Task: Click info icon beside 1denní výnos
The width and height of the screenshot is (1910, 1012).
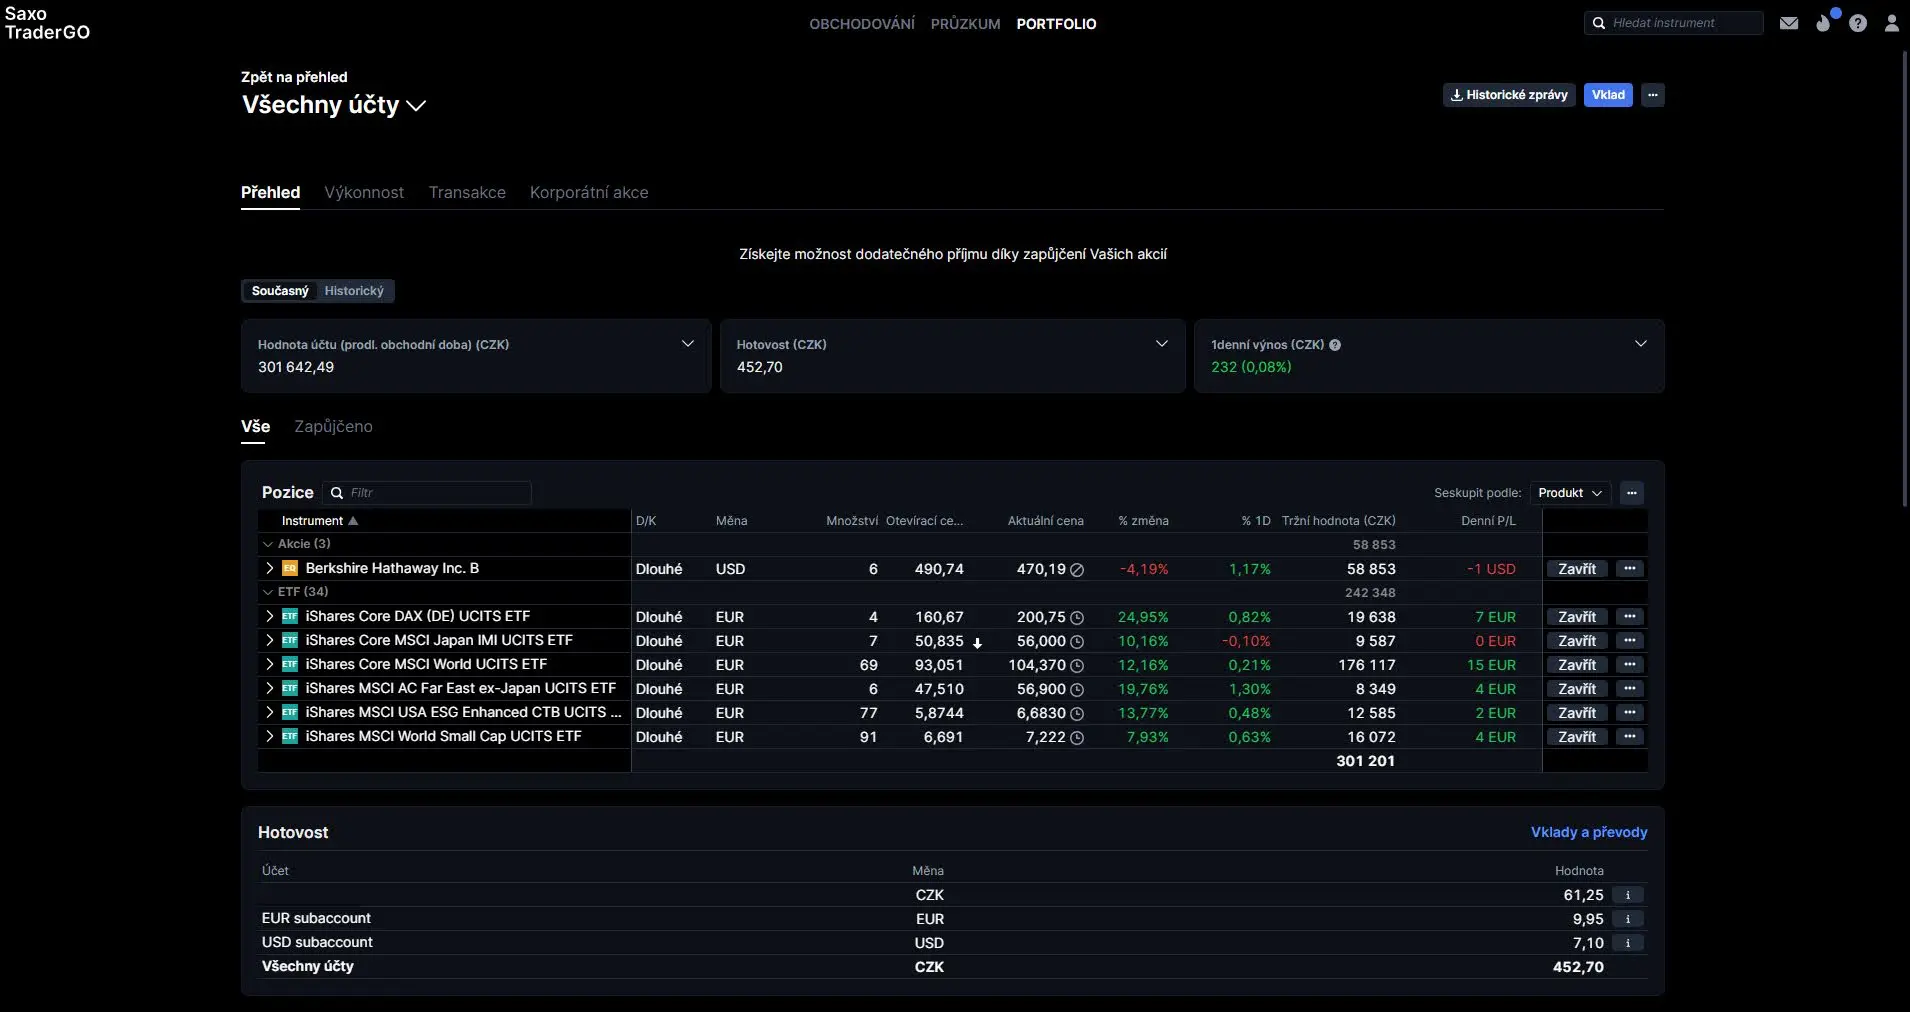Action: [1335, 345]
